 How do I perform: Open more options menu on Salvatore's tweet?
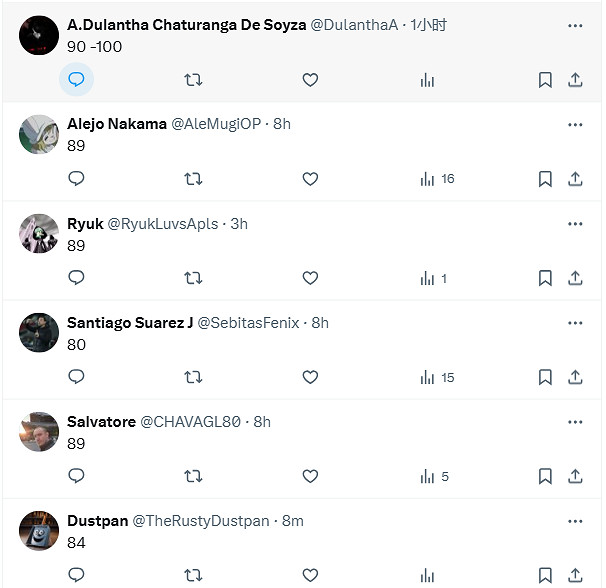[575, 421]
